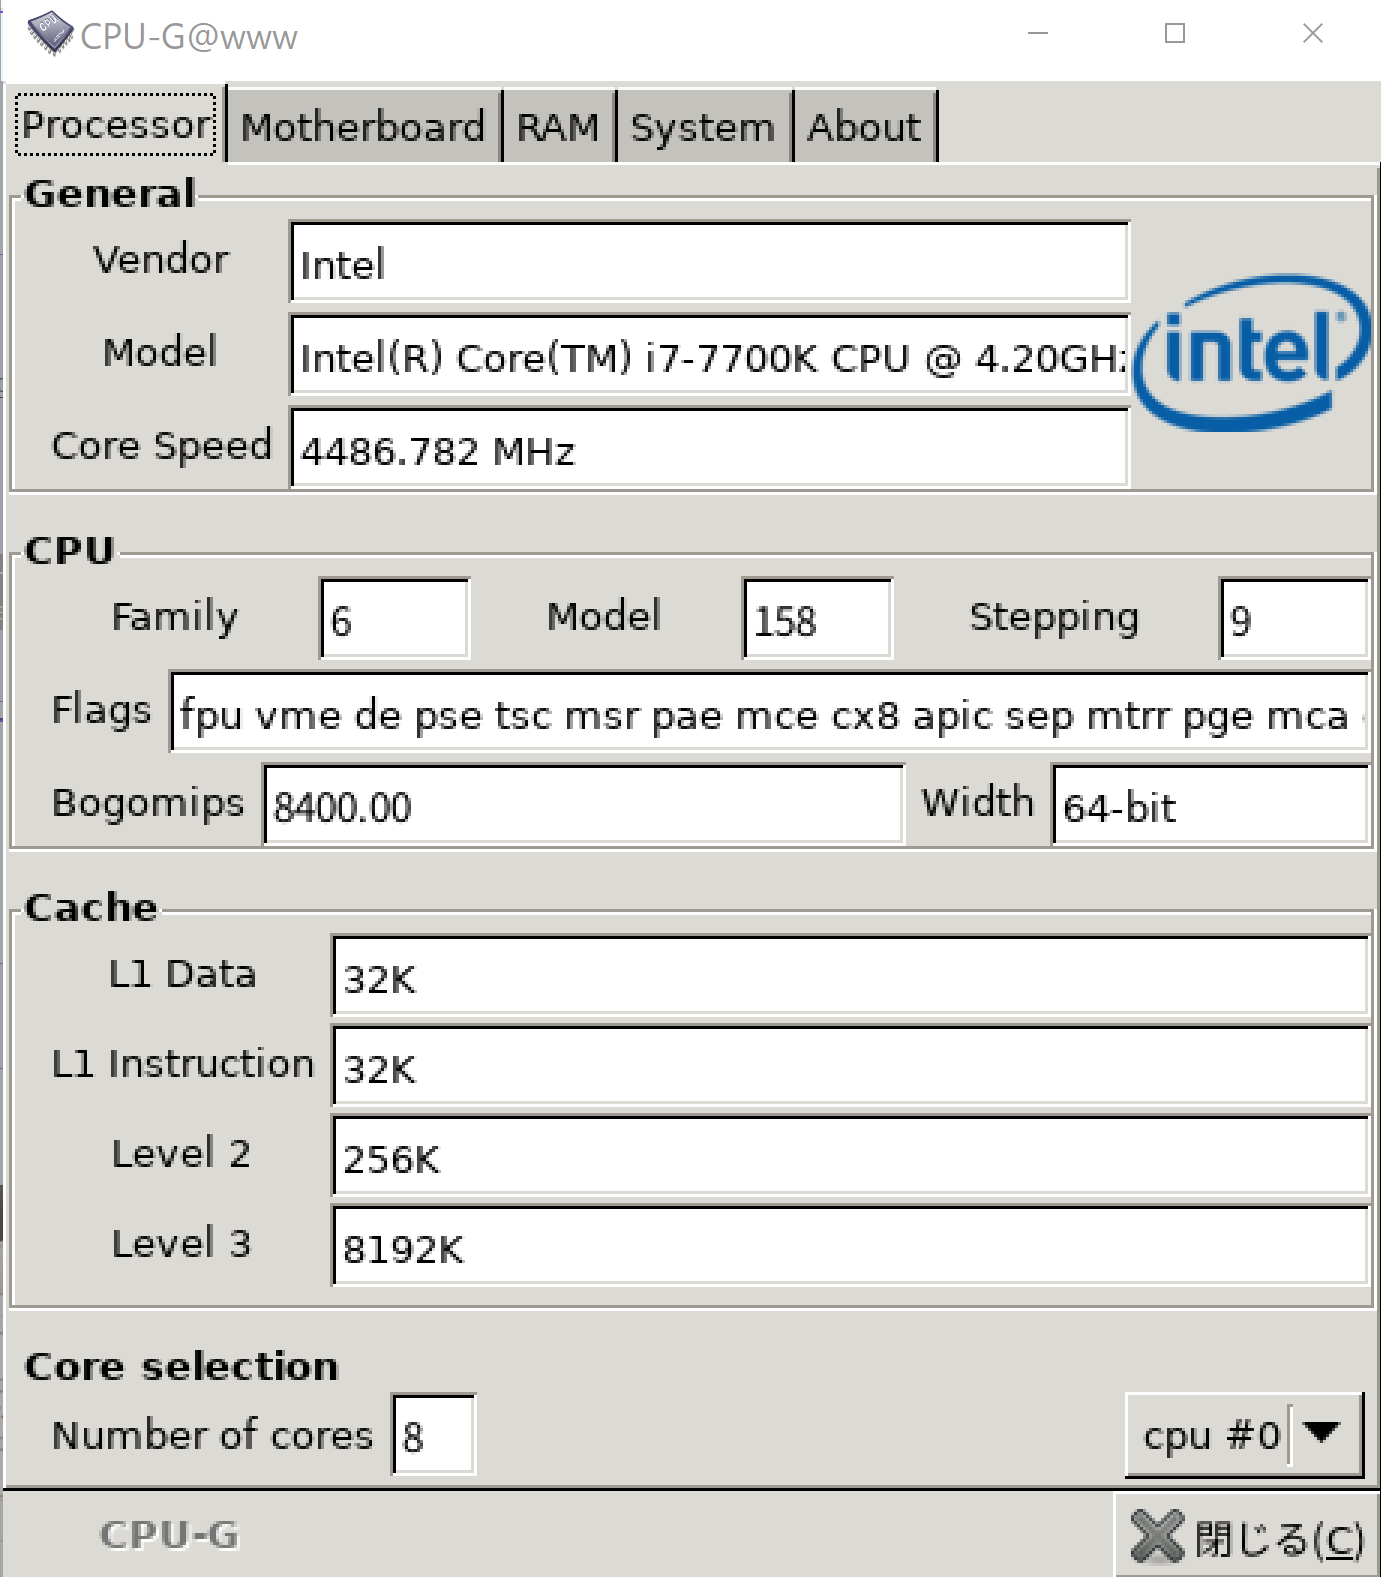The height and width of the screenshot is (1577, 1381).
Task: Click the Intel logo image
Action: (x=1253, y=352)
